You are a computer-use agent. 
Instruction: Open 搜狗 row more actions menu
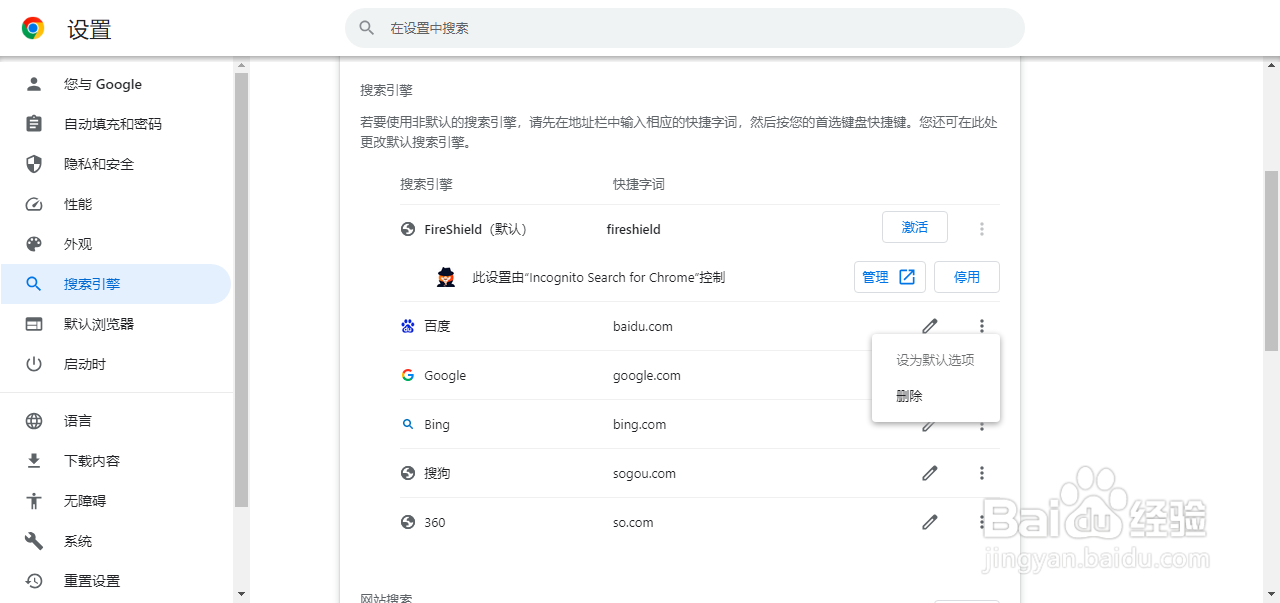[982, 473]
